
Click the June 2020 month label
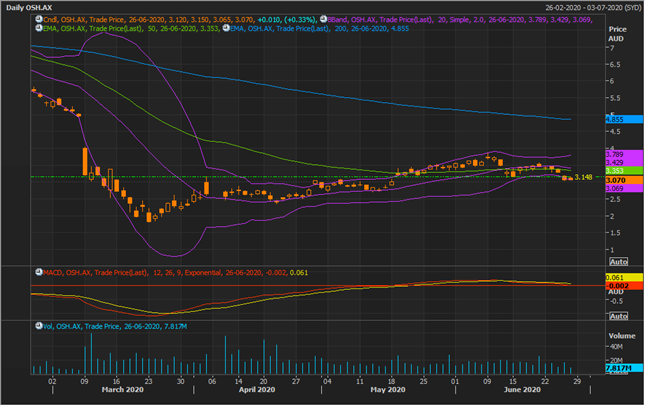point(522,390)
